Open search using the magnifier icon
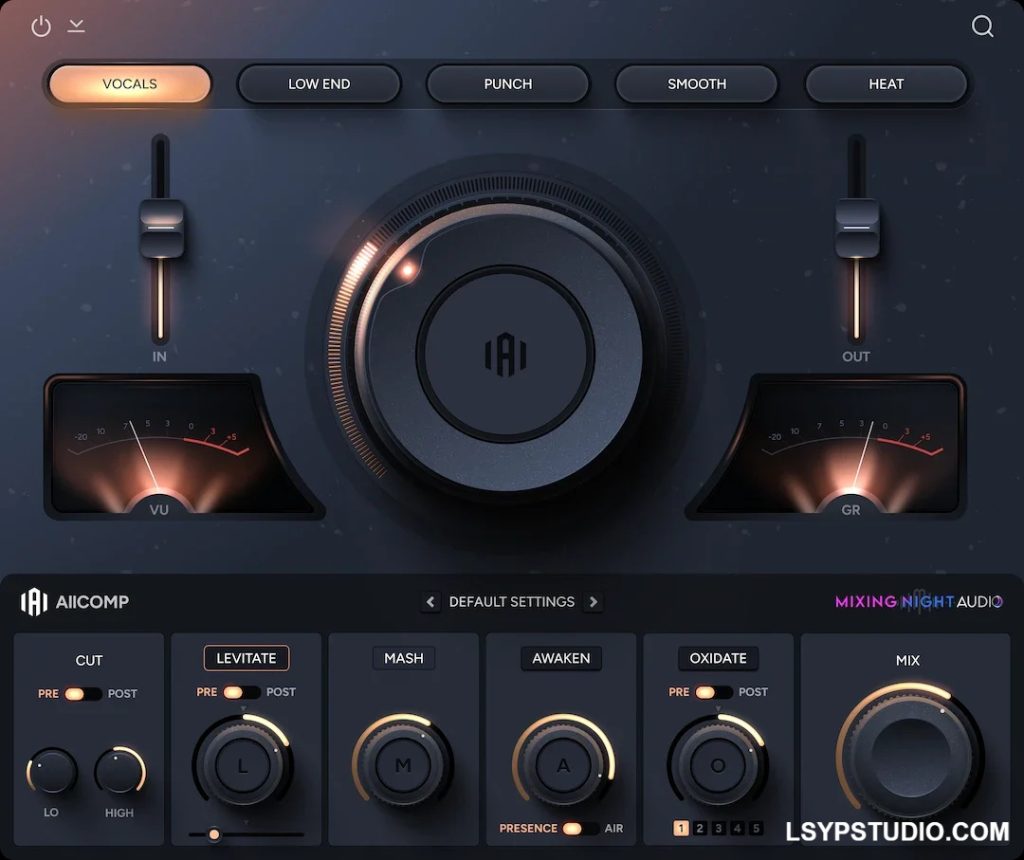Screen dimensions: 1024x860 [x=983, y=27]
